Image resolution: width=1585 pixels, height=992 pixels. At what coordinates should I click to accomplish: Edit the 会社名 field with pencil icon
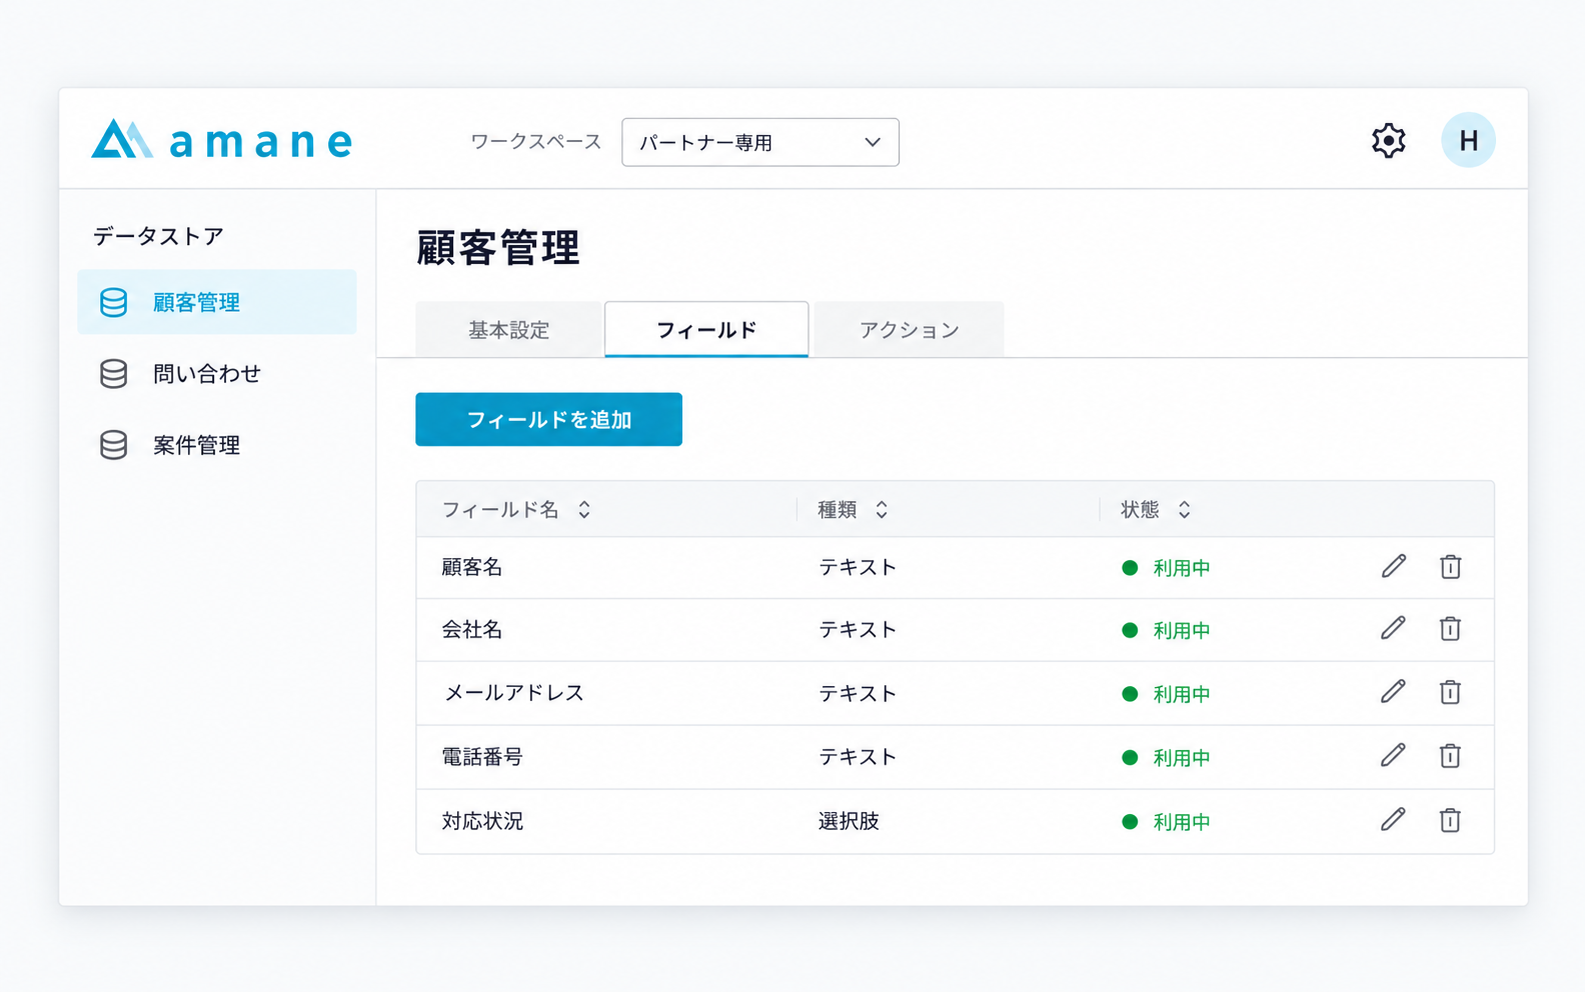[x=1393, y=628]
